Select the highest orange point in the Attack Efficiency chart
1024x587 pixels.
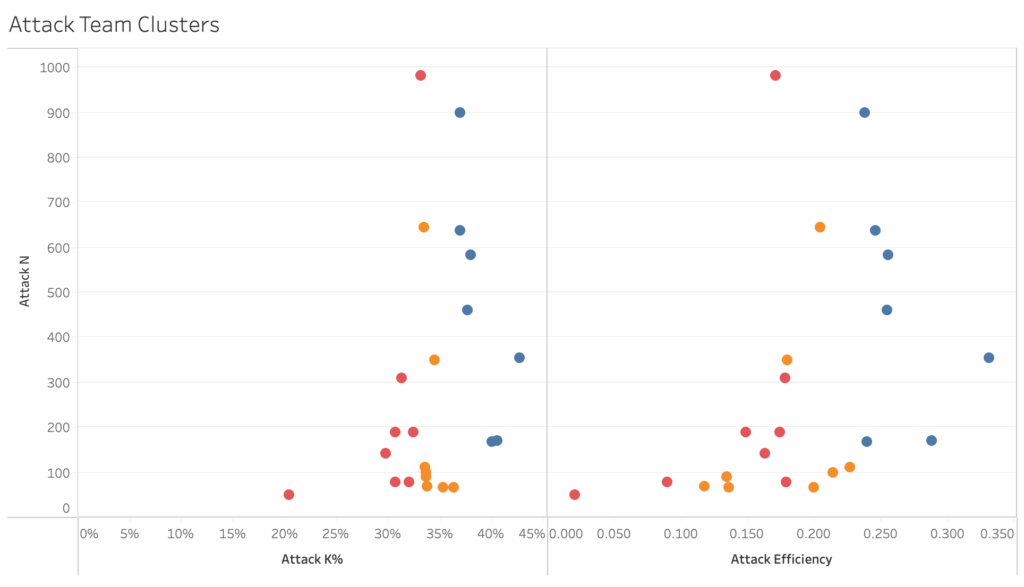point(820,228)
